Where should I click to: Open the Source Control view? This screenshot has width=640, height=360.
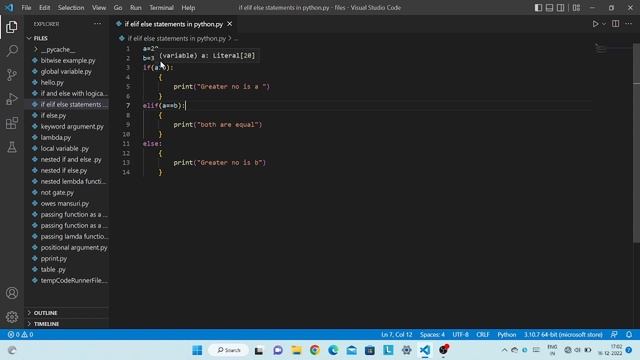click(12, 75)
